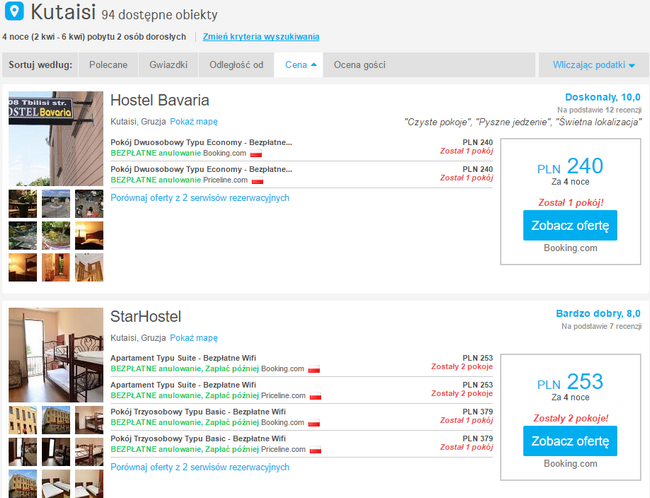Open the Hostel Bavaria main sign photo

pyautogui.click(x=56, y=138)
